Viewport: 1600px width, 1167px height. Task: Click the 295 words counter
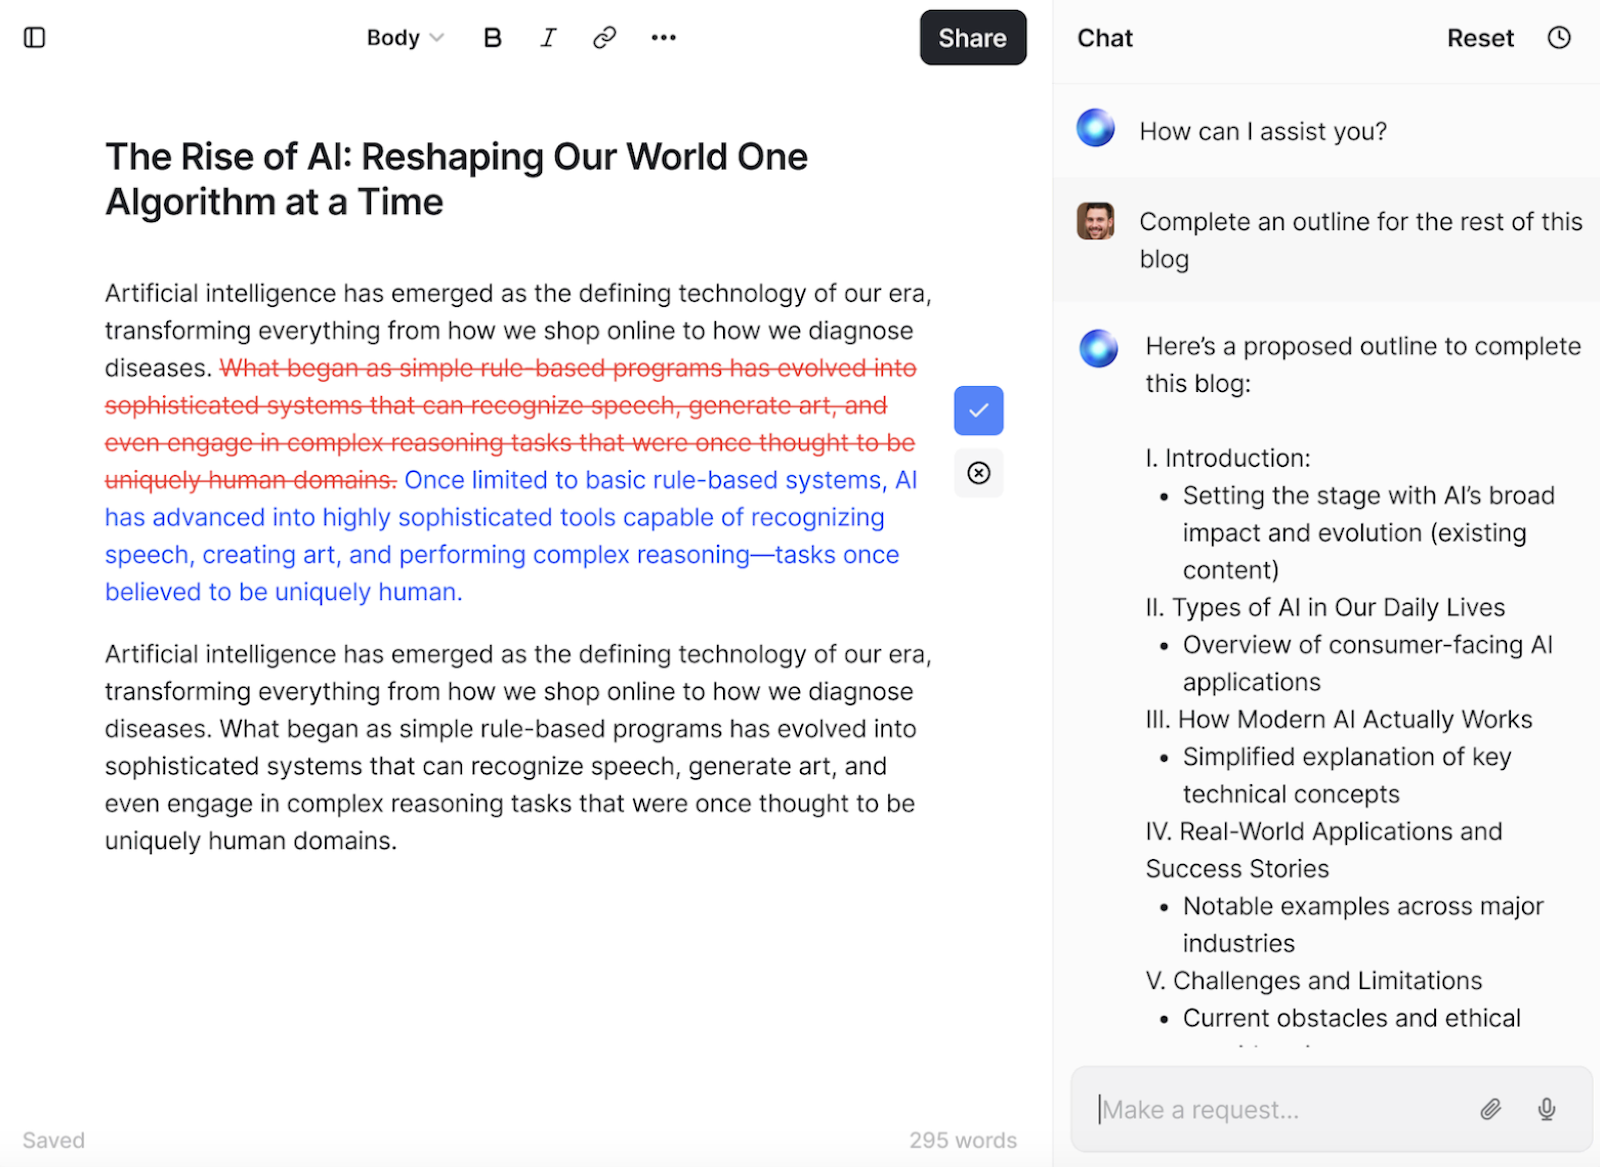pyautogui.click(x=962, y=1139)
